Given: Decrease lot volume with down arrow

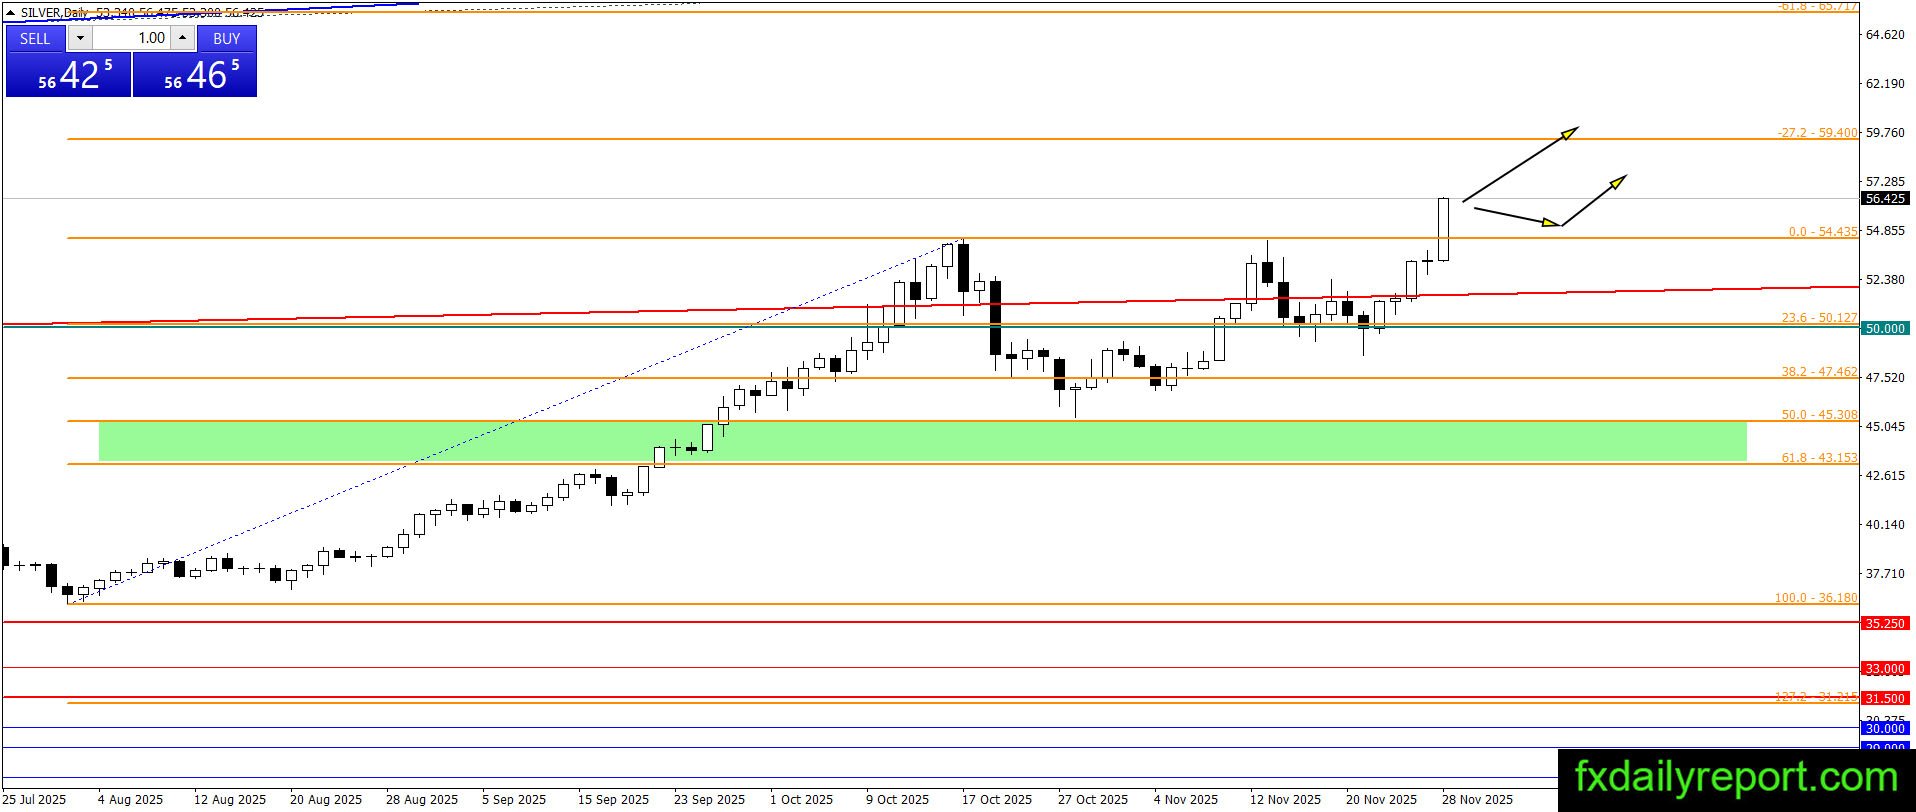Looking at the screenshot, I should (x=81, y=38).
